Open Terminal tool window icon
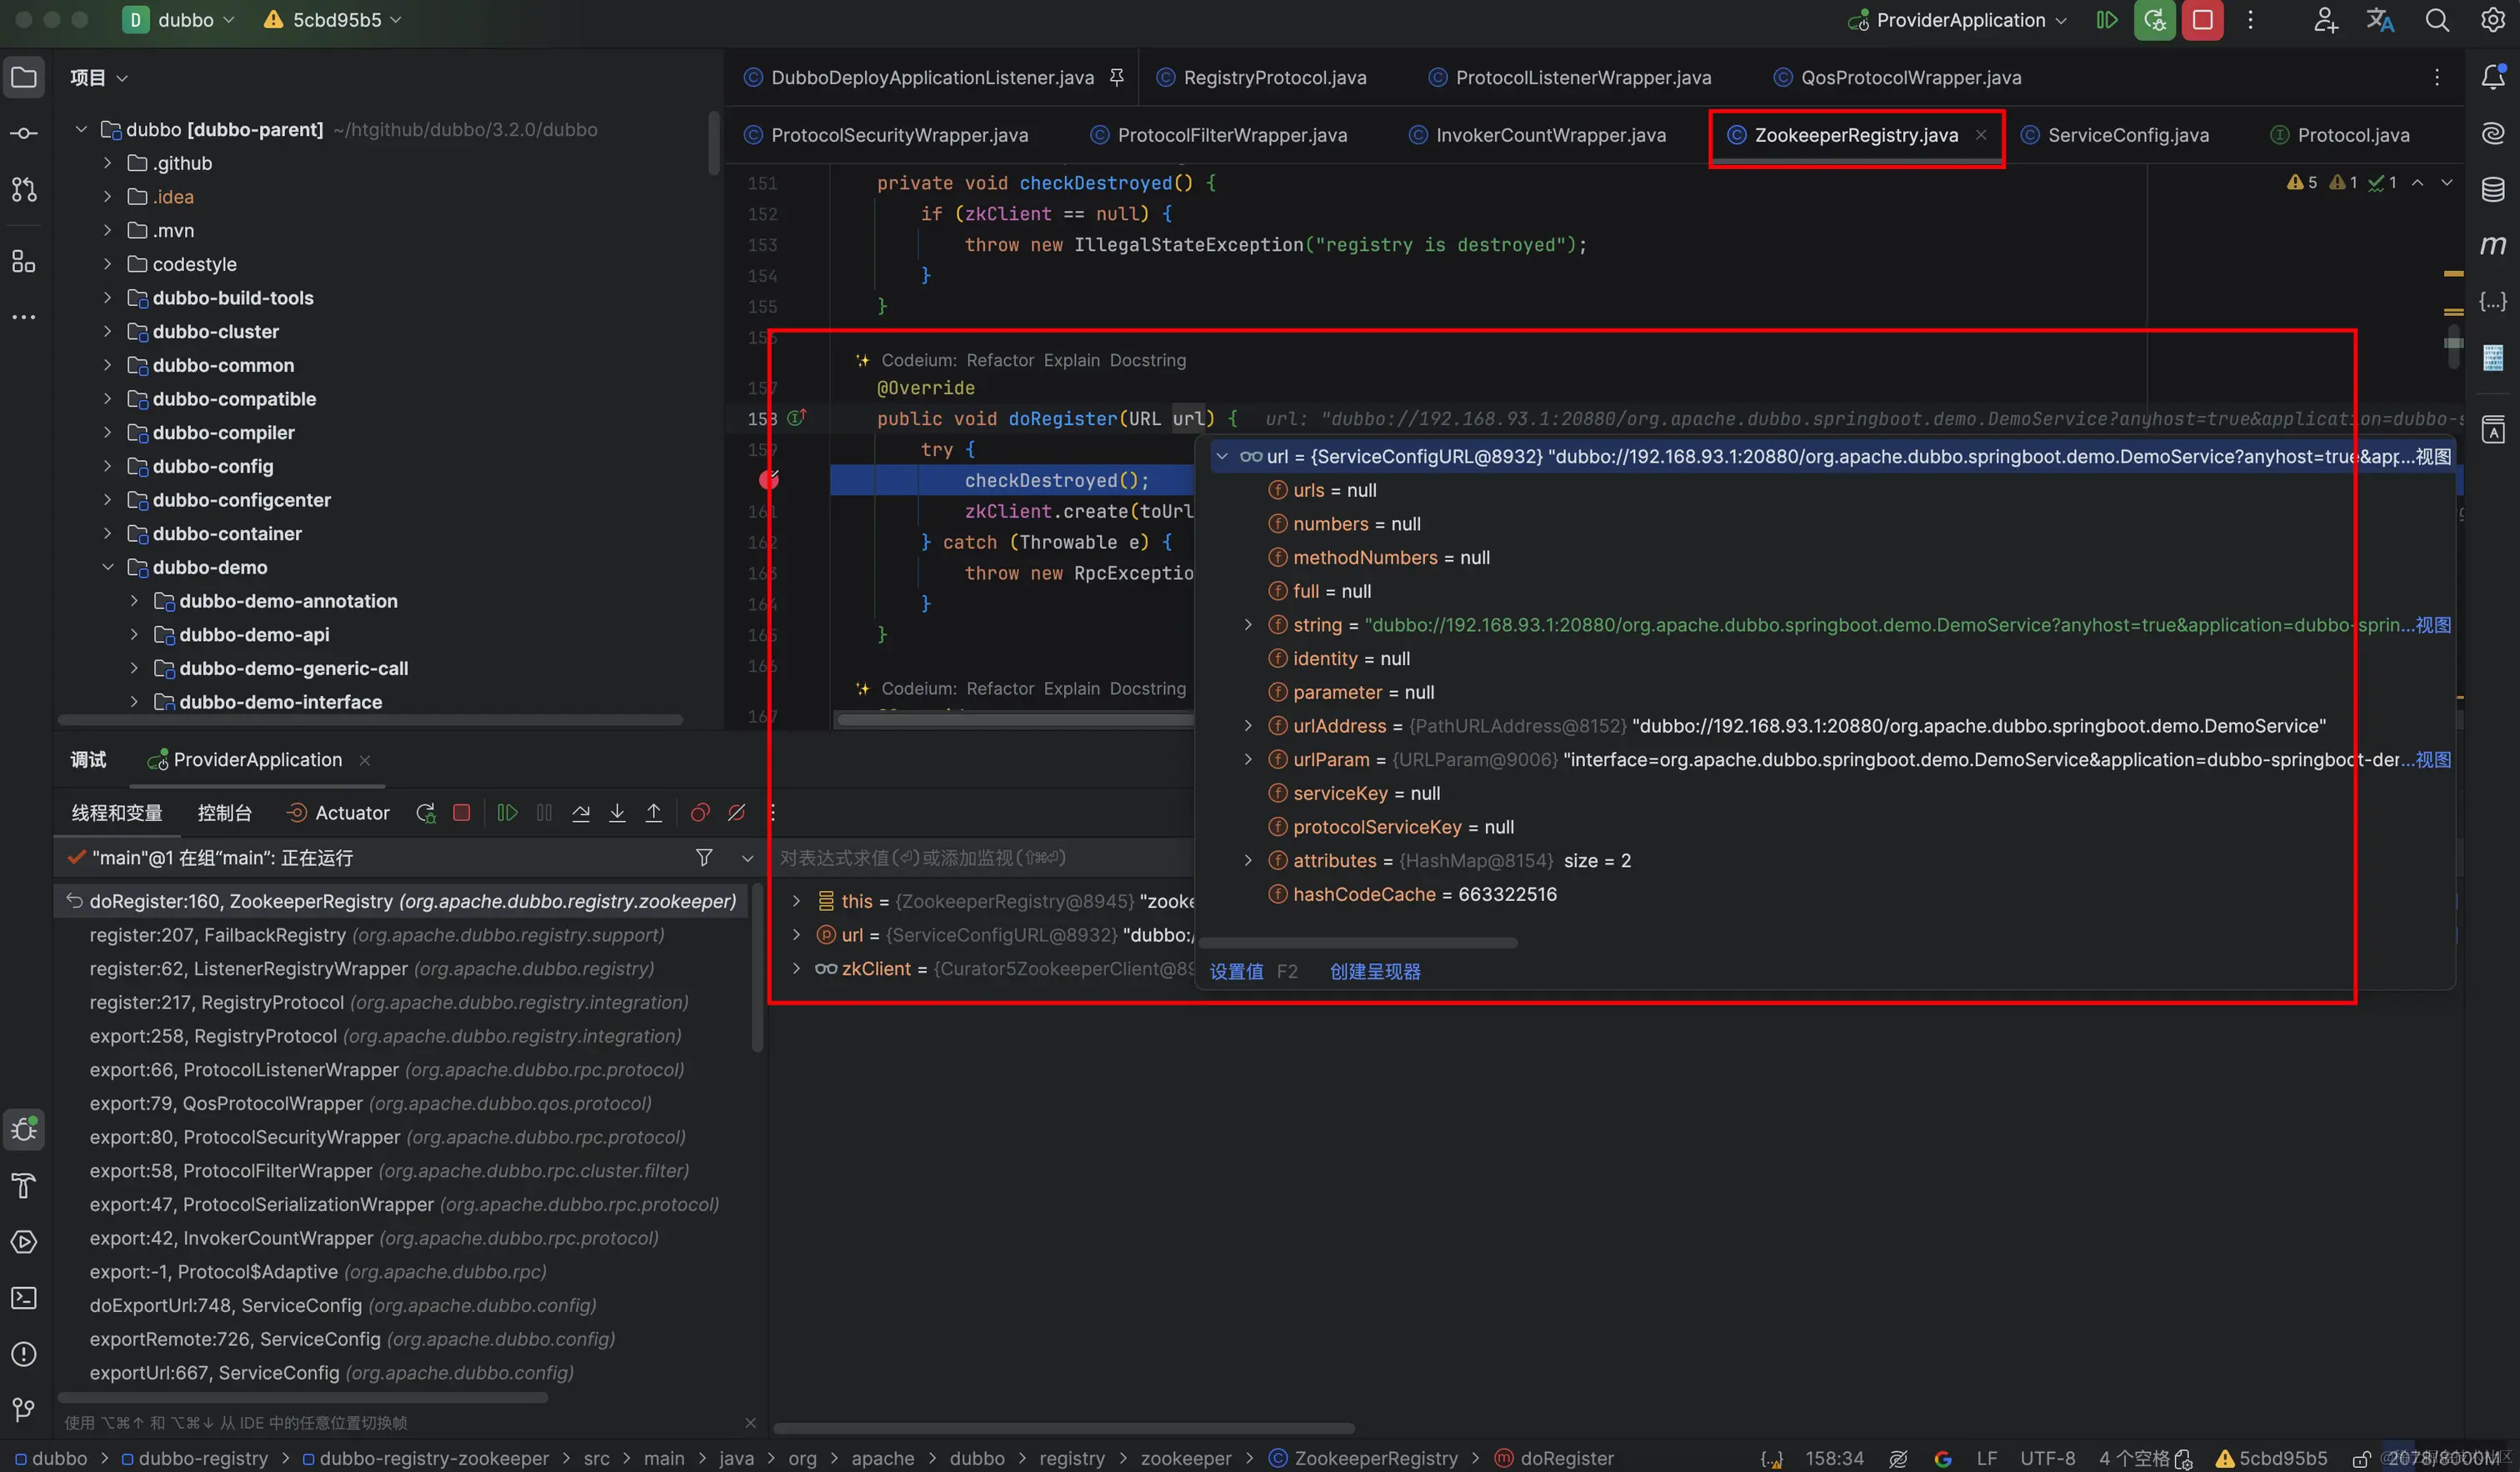The height and width of the screenshot is (1472, 2520). (24, 1298)
